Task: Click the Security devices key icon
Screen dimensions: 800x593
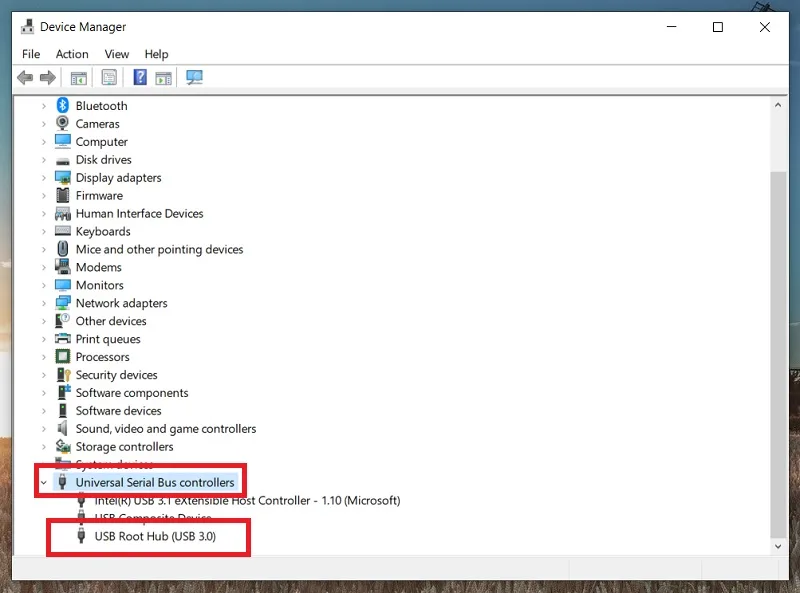Action: pyautogui.click(x=63, y=375)
